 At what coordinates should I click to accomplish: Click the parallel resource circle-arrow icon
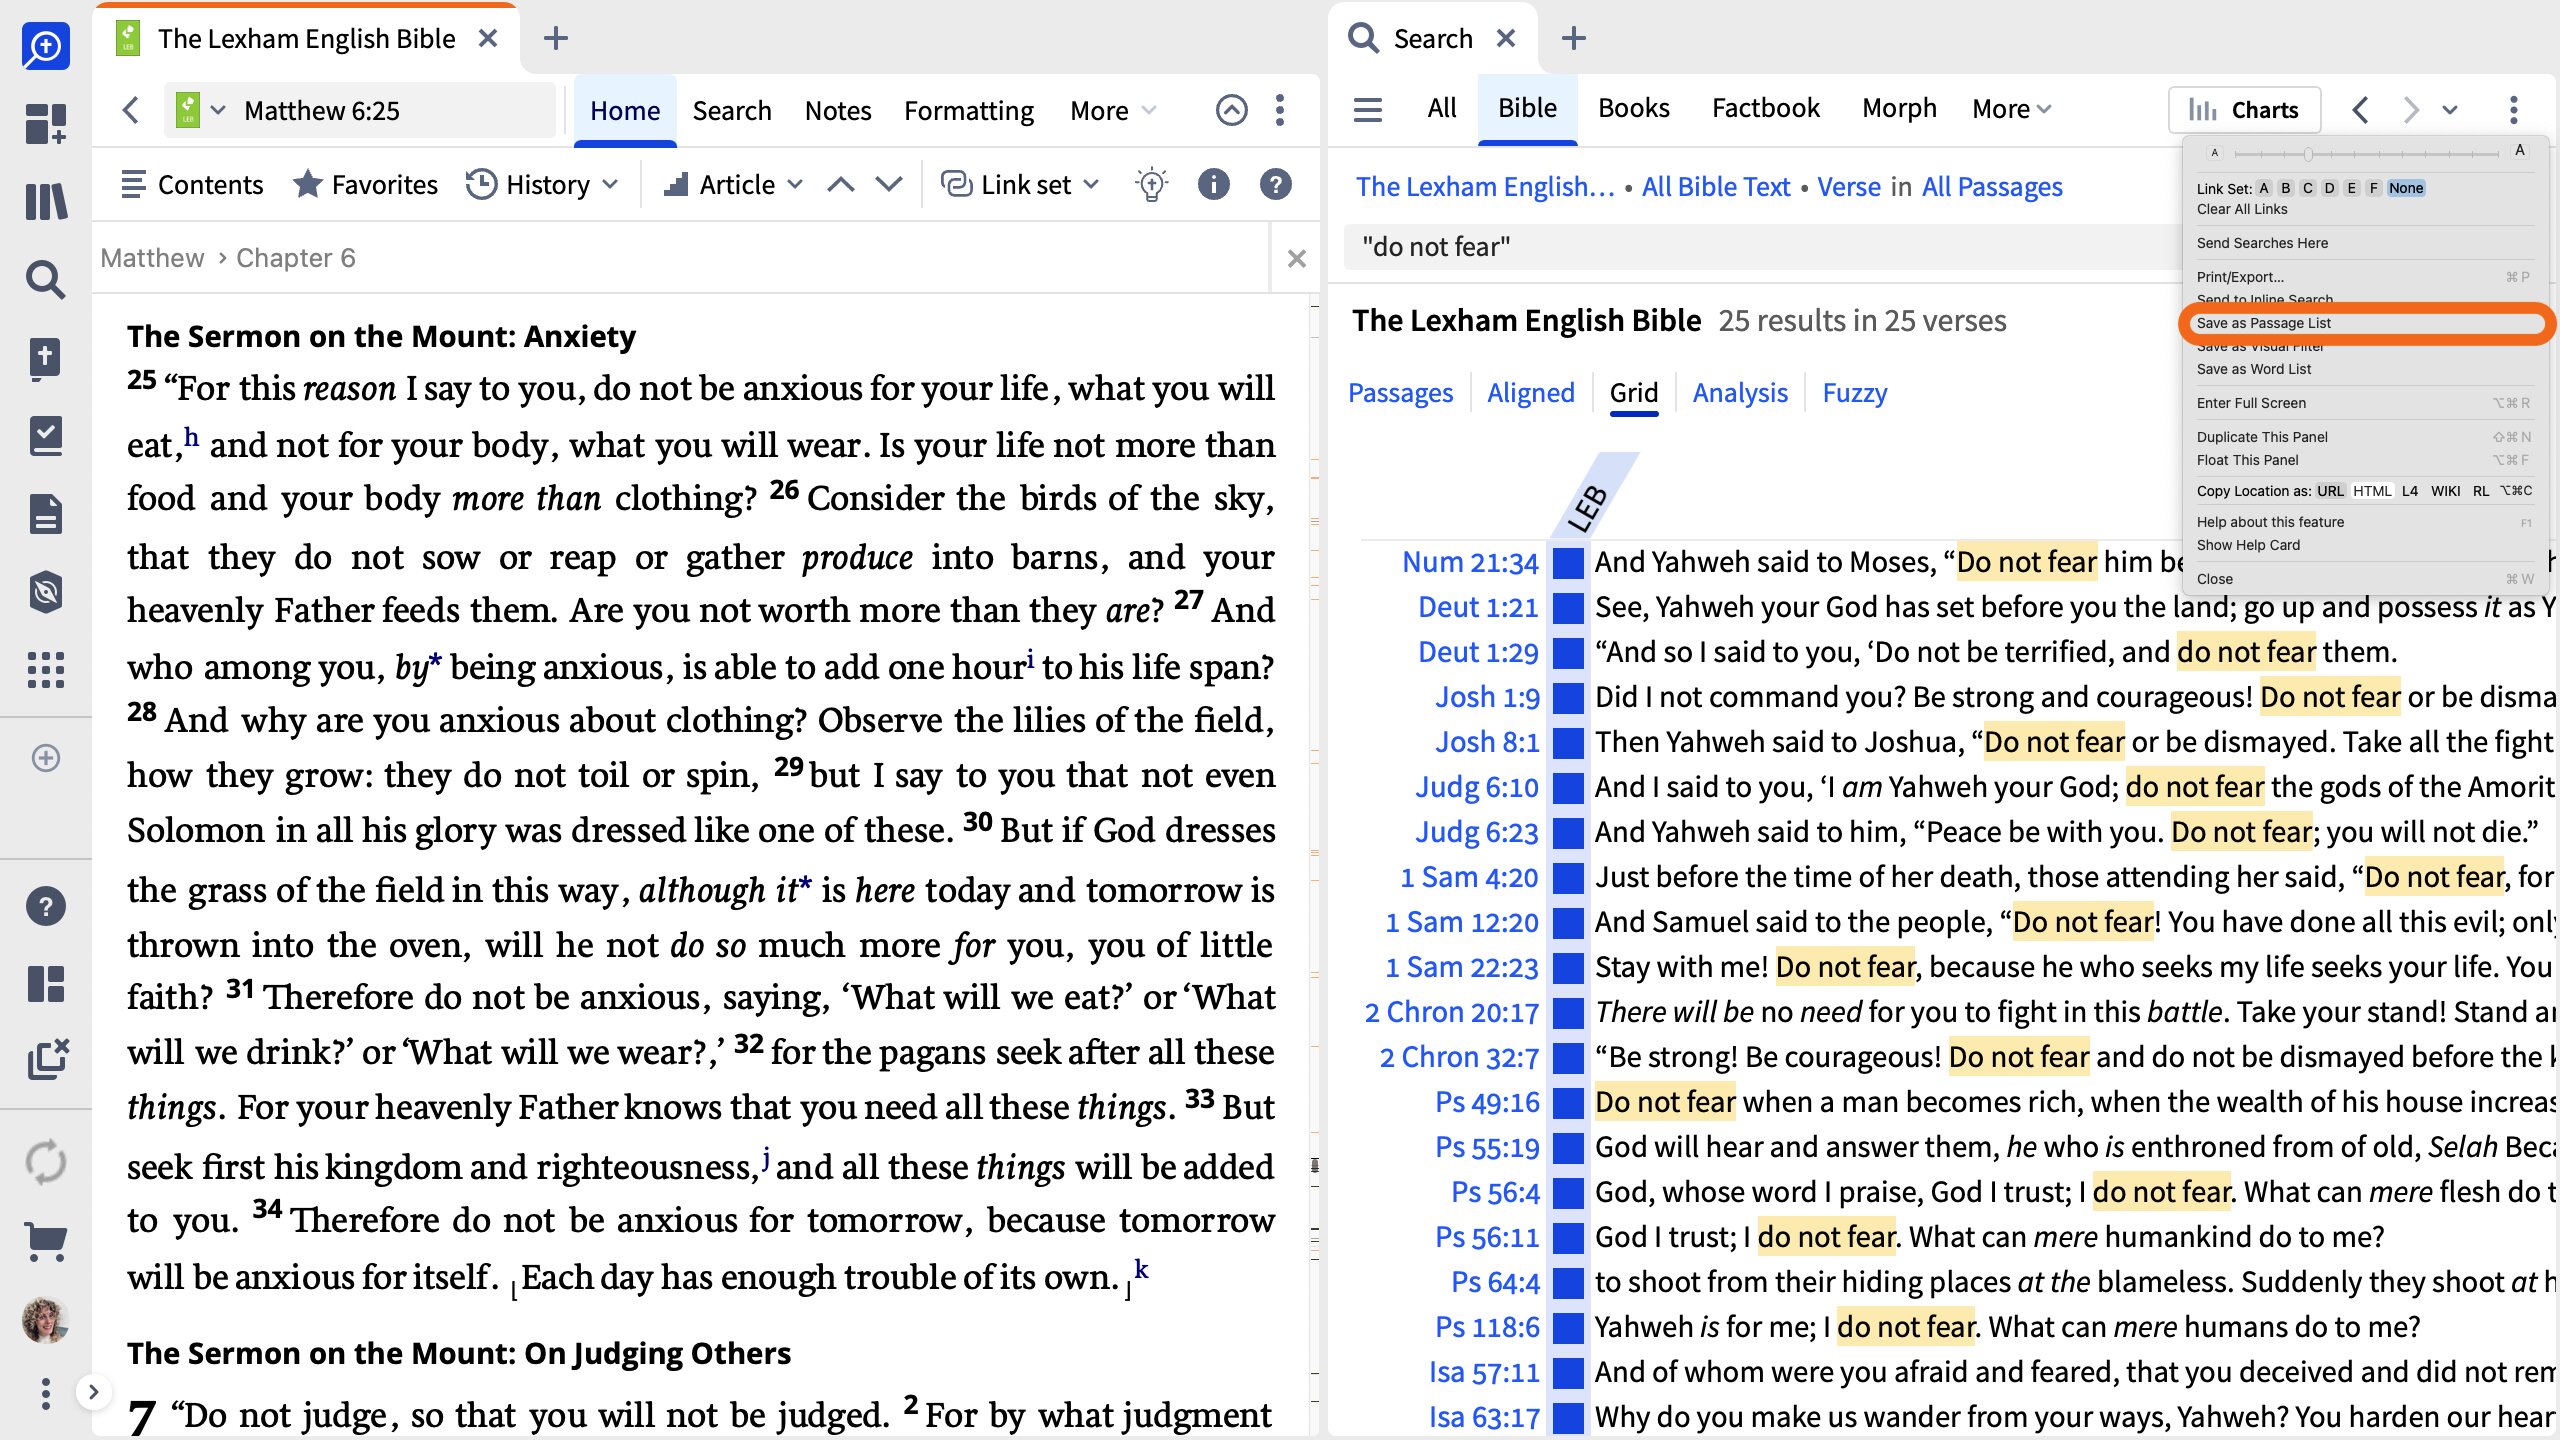pos(1232,110)
